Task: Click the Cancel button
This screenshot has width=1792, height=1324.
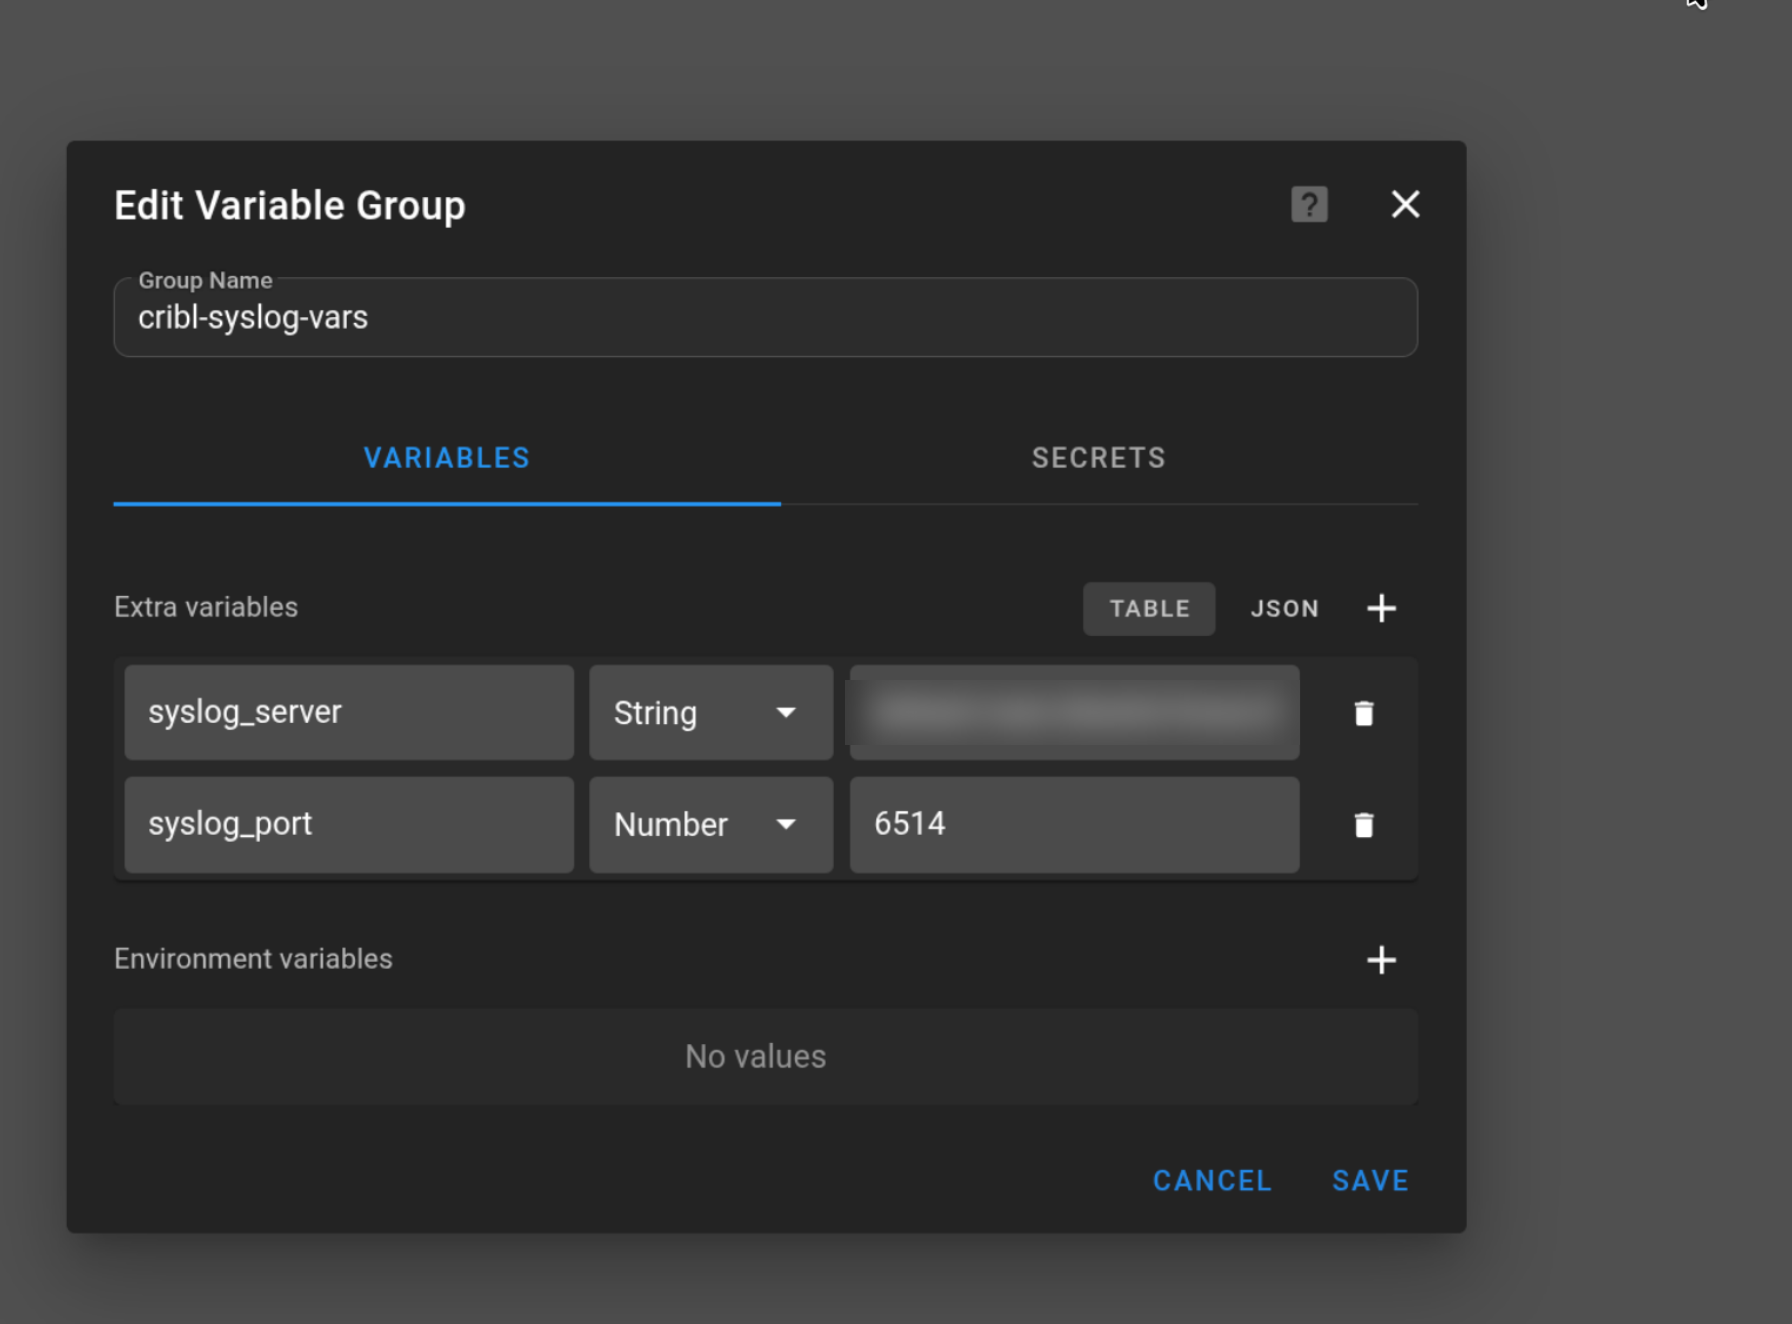Action: 1212,1181
